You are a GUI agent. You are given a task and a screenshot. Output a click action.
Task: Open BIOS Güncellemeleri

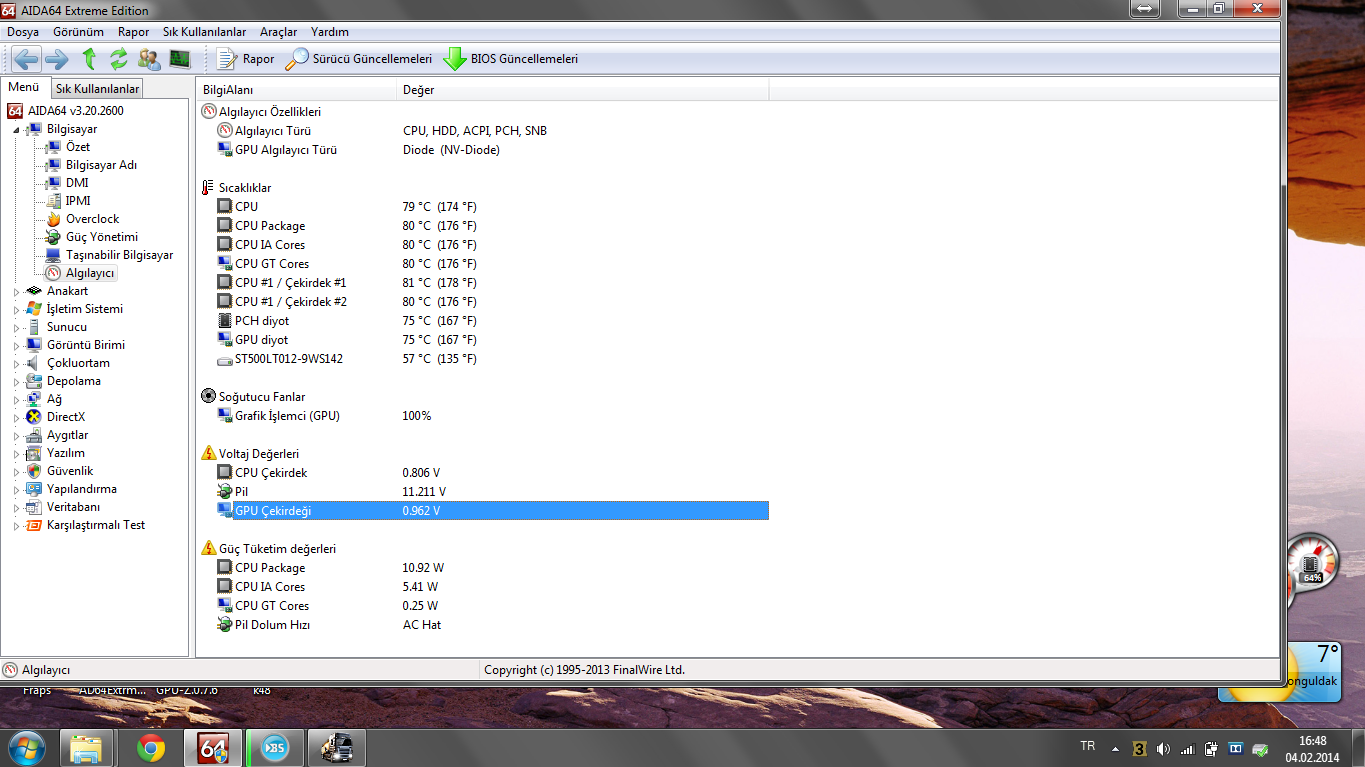pos(511,59)
